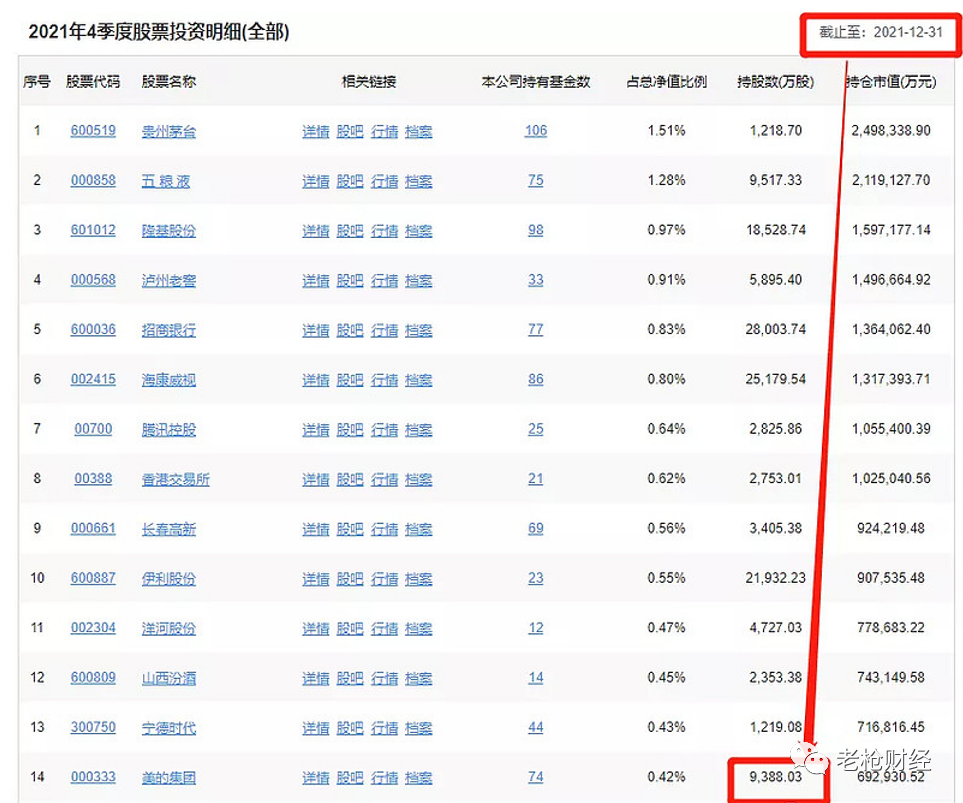The image size is (963, 803).
Task: Open 泸州老窖 stock name link
Action: coord(169,281)
